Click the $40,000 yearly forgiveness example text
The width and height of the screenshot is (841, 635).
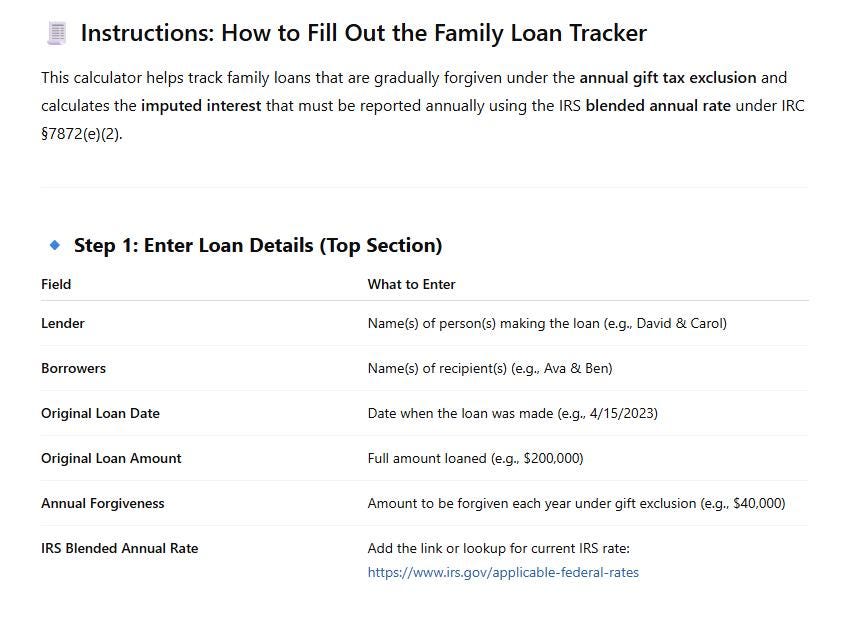[x=758, y=503]
